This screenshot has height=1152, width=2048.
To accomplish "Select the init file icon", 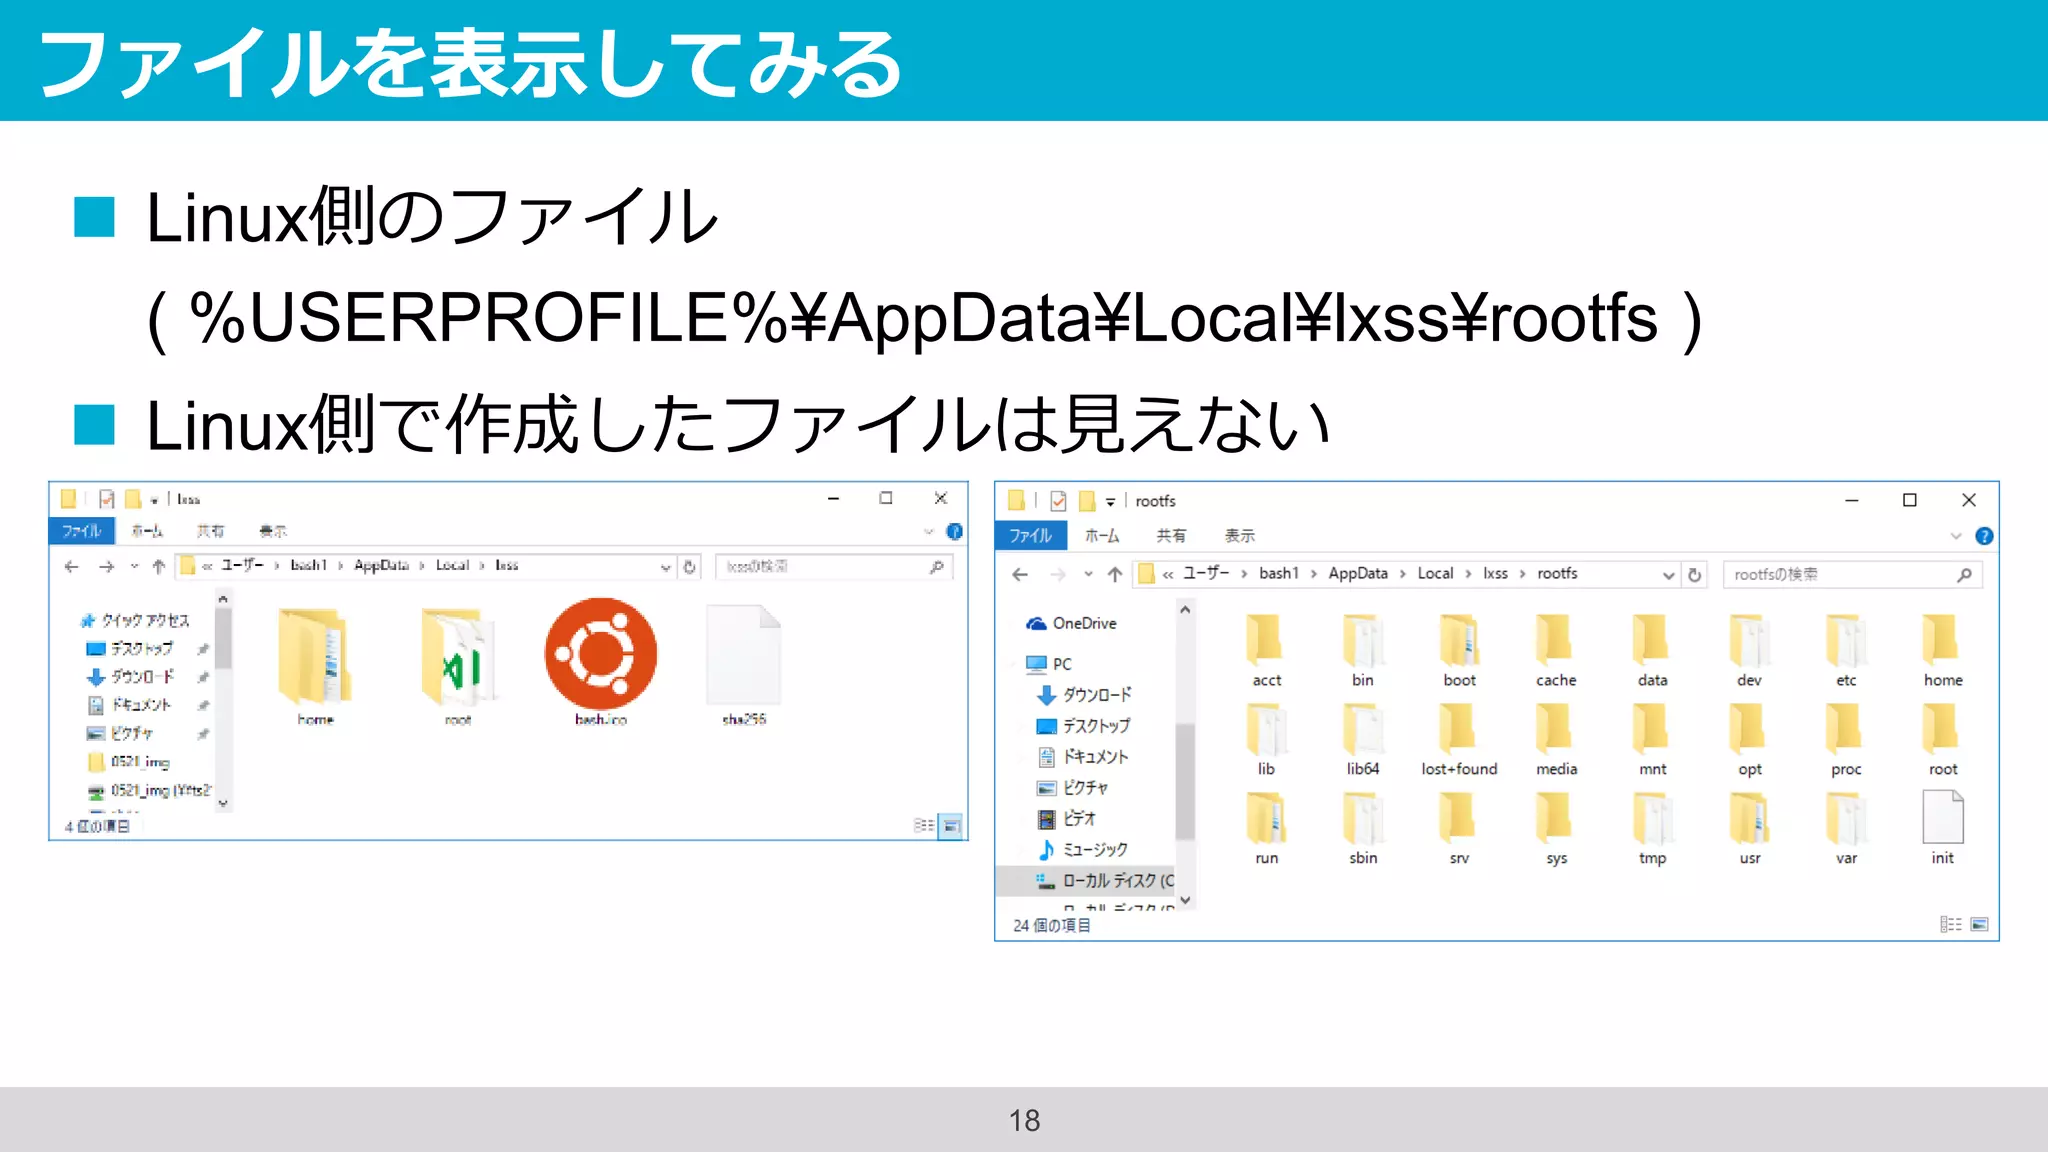I will 1942,817.
